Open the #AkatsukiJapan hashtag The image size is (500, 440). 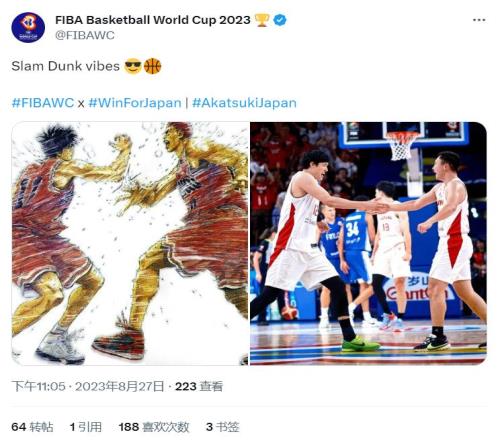tap(244, 103)
